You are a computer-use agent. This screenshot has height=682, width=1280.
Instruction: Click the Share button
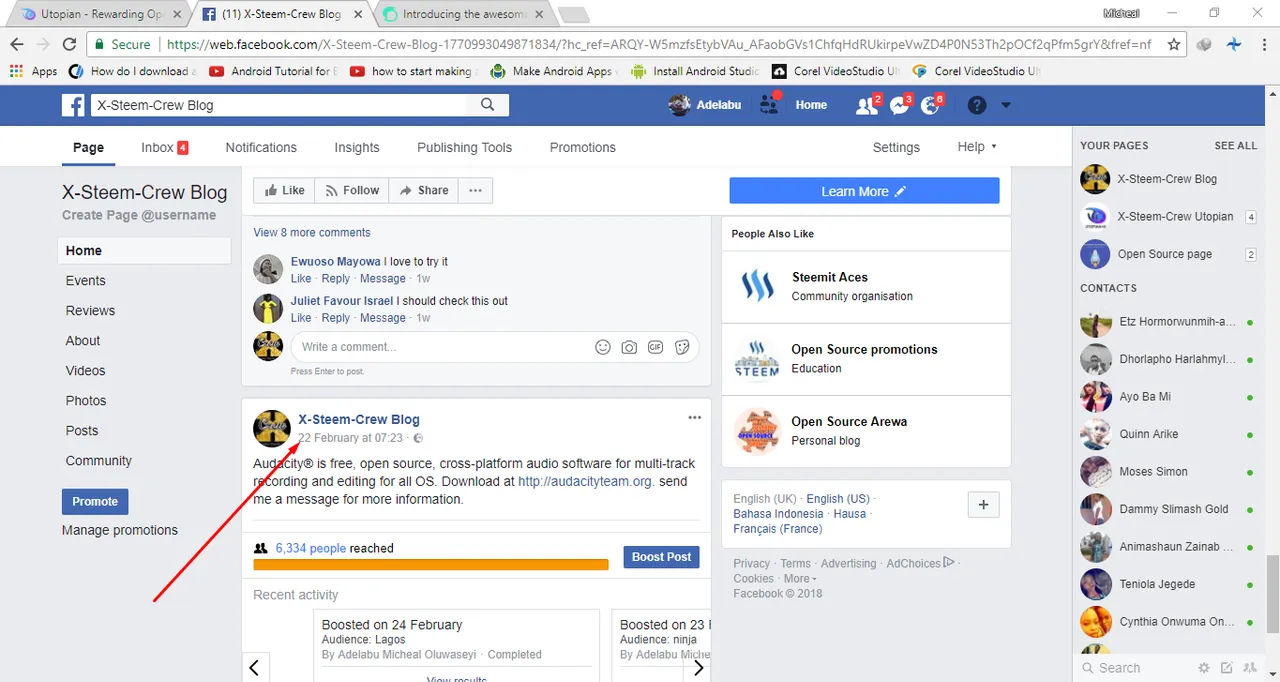(423, 190)
